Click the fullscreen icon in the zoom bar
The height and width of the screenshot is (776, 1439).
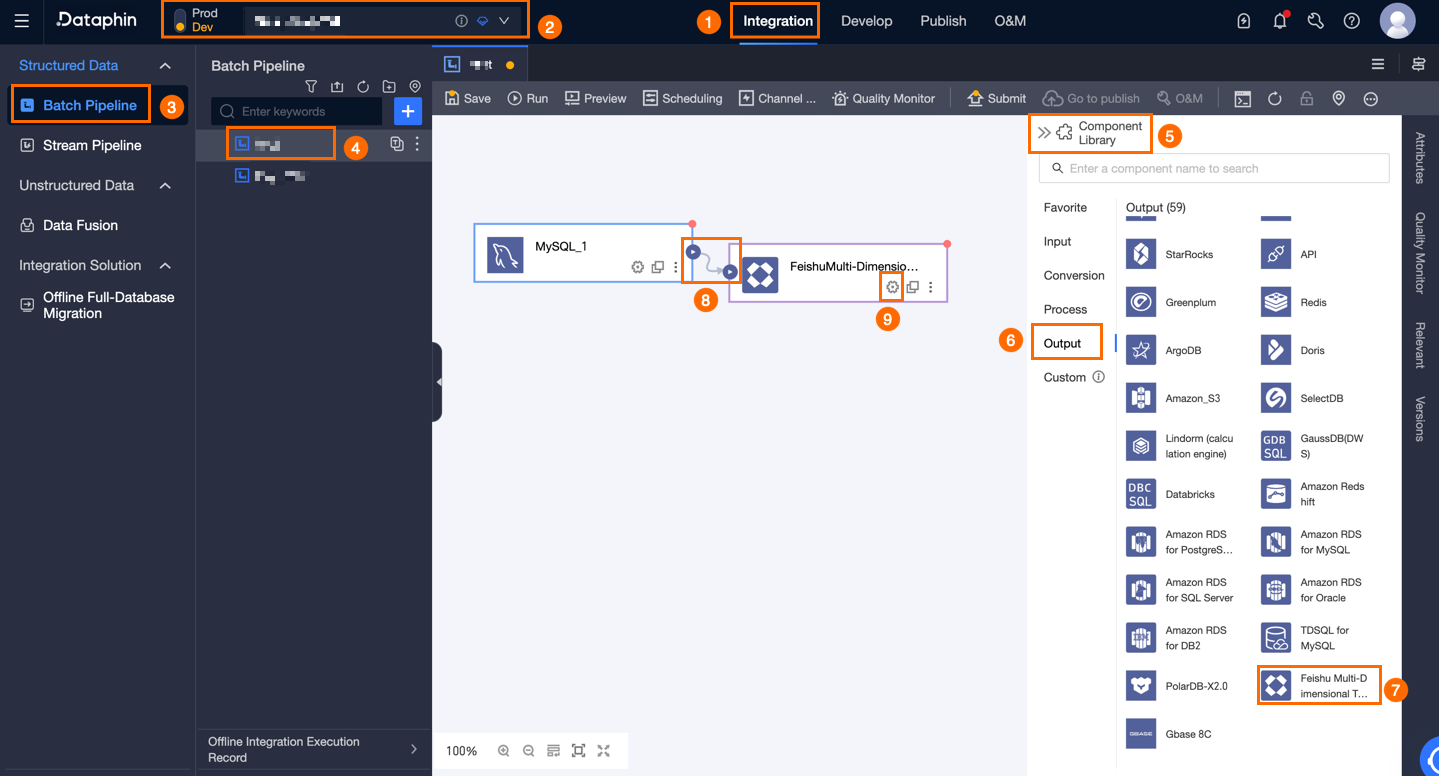point(603,751)
